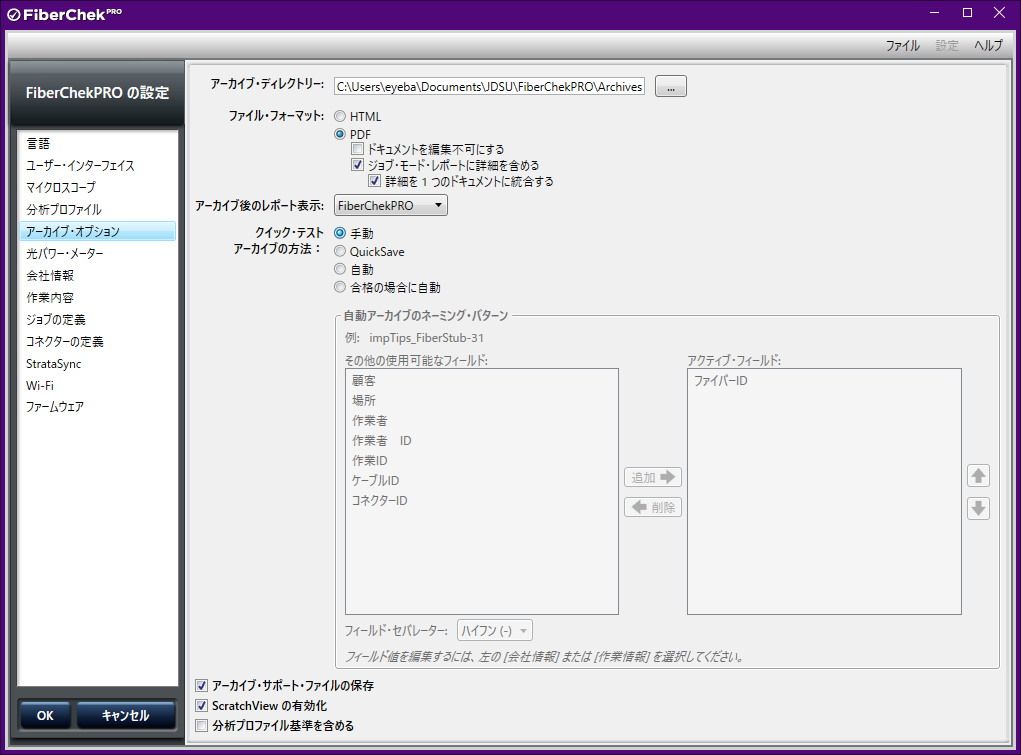Image resolution: width=1021 pixels, height=755 pixels.
Task: Toggle アーカイブ・サポート・ファイルの保存 checkbox
Action: tap(202, 685)
